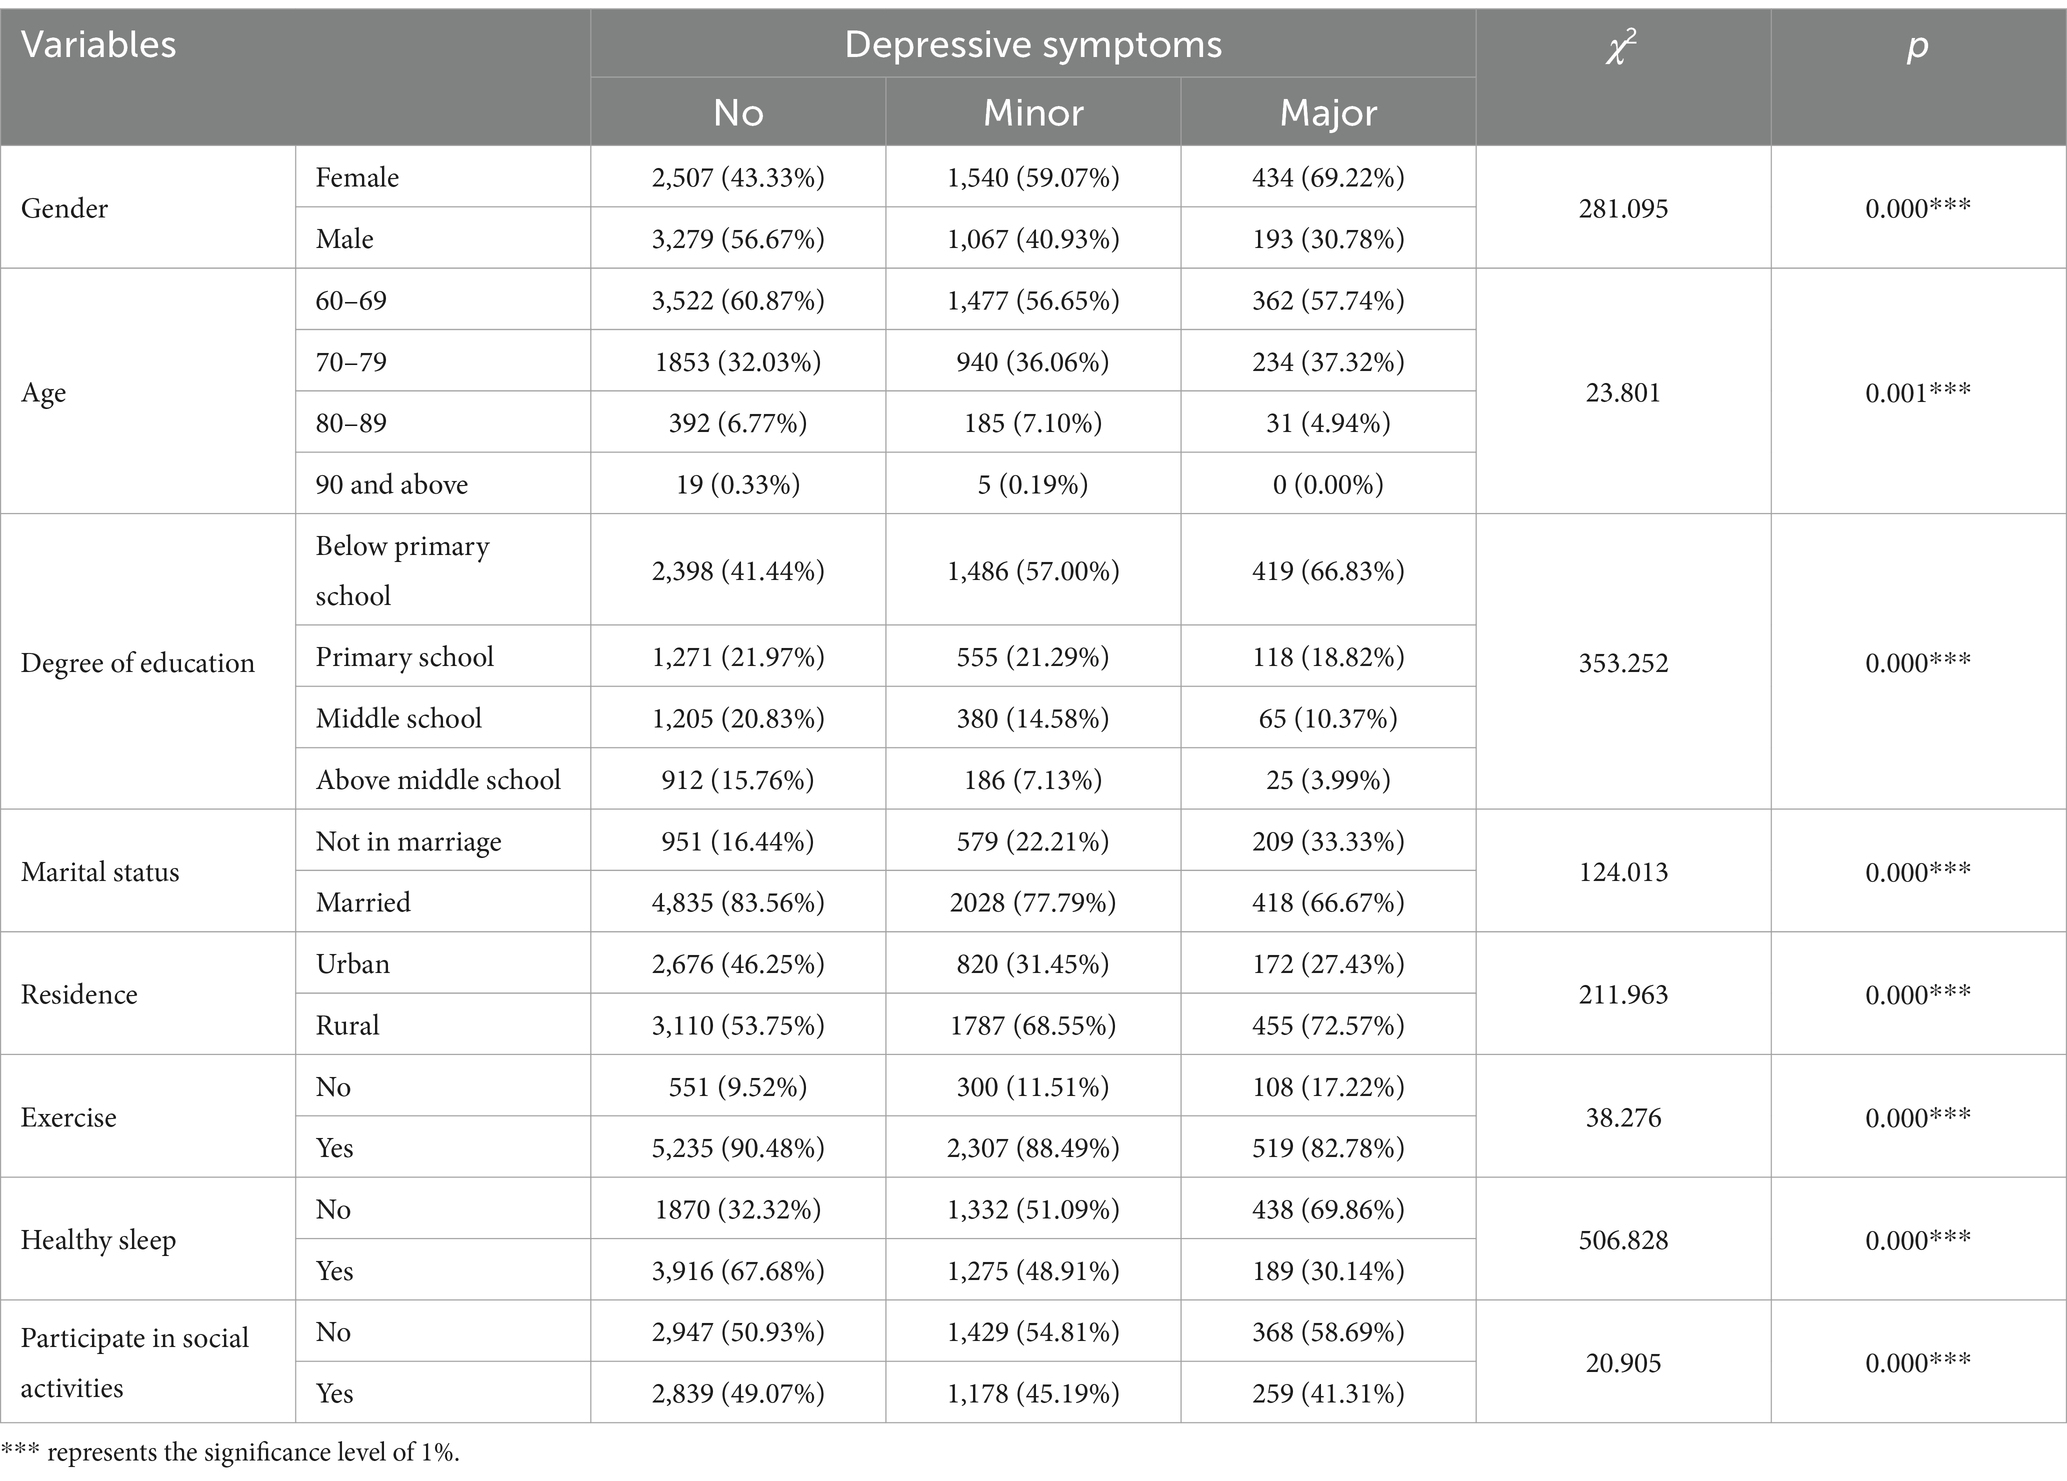Screen dimensions: 2067x1481
Task: Click the p column header
Action: coord(1918,77)
